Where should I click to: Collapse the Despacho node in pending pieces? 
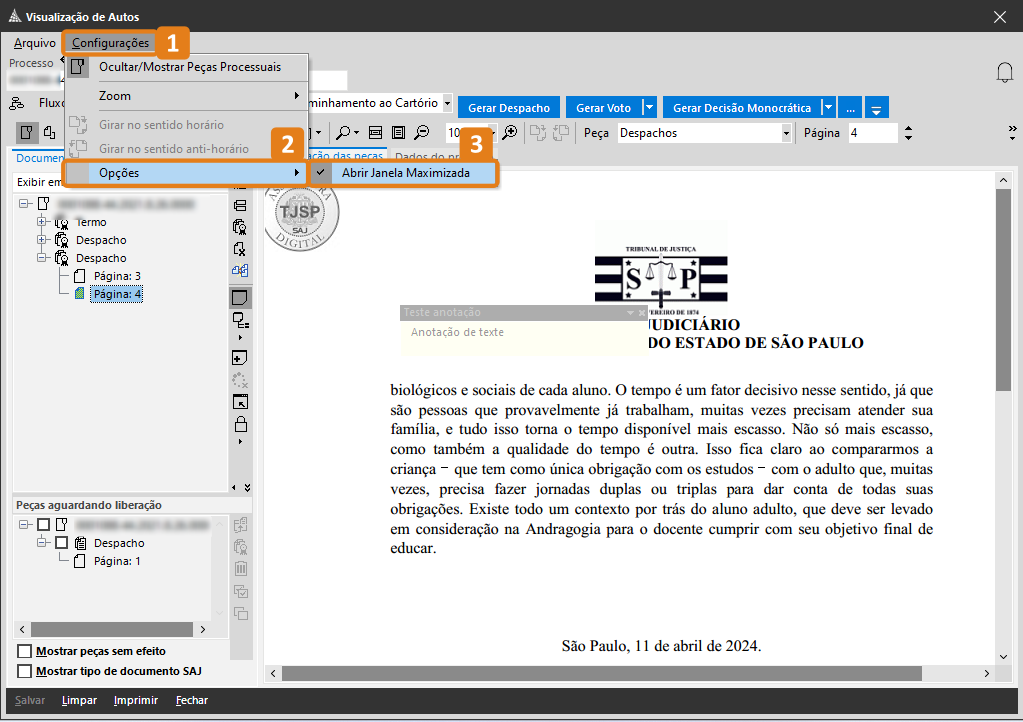coord(42,542)
